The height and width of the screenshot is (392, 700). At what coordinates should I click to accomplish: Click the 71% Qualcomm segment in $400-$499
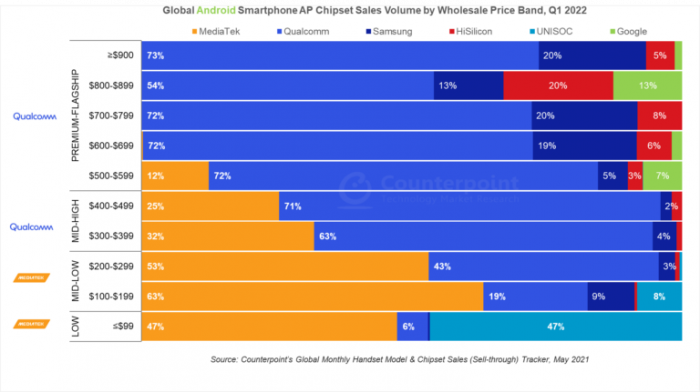(470, 206)
